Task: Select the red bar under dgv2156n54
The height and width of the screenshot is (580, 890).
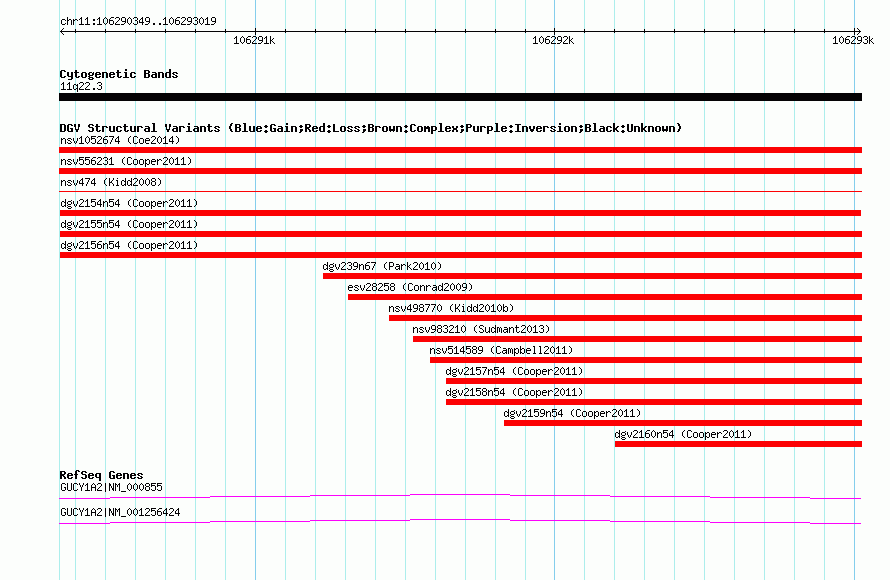Action: pos(460,255)
